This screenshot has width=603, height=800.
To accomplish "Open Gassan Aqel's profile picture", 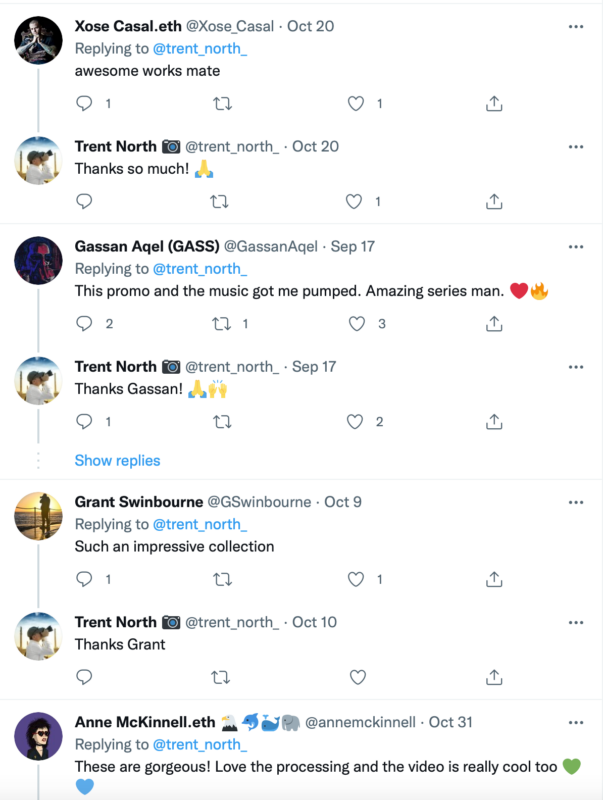I will click(39, 262).
